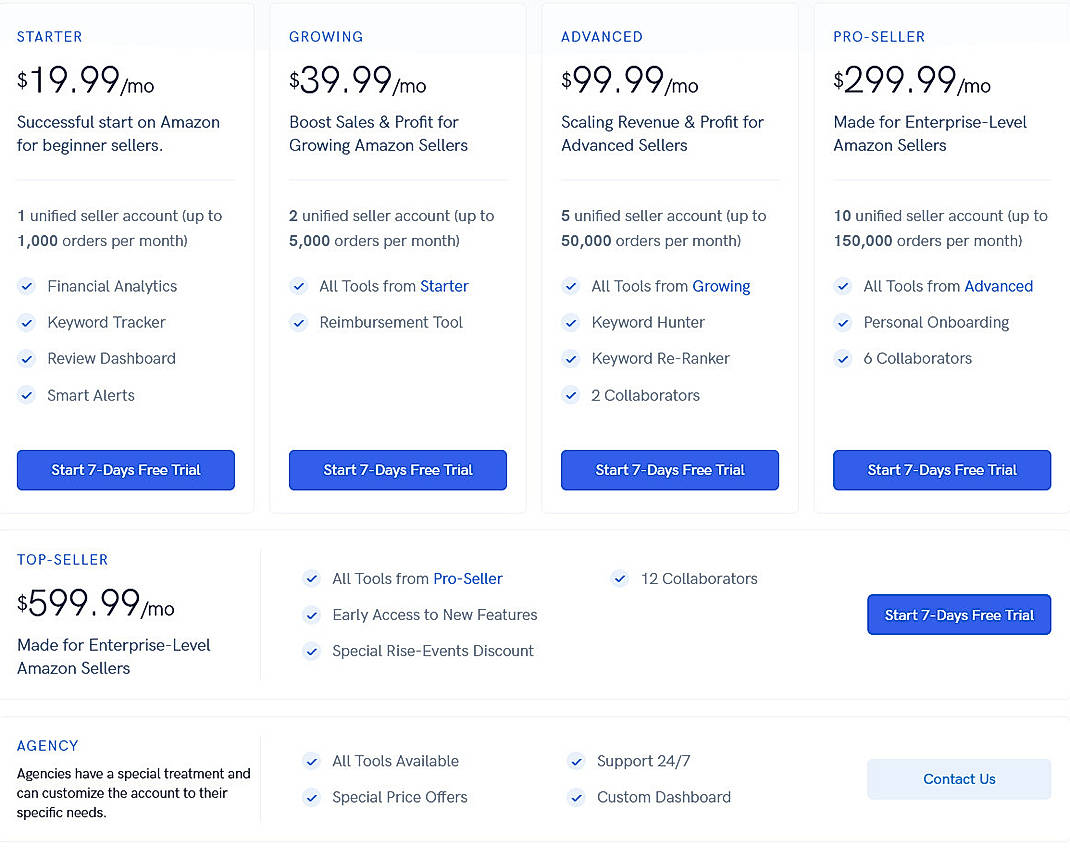Click the checkmark icon next to Keyword Hunter
The height and width of the screenshot is (857, 1070).
tap(571, 322)
